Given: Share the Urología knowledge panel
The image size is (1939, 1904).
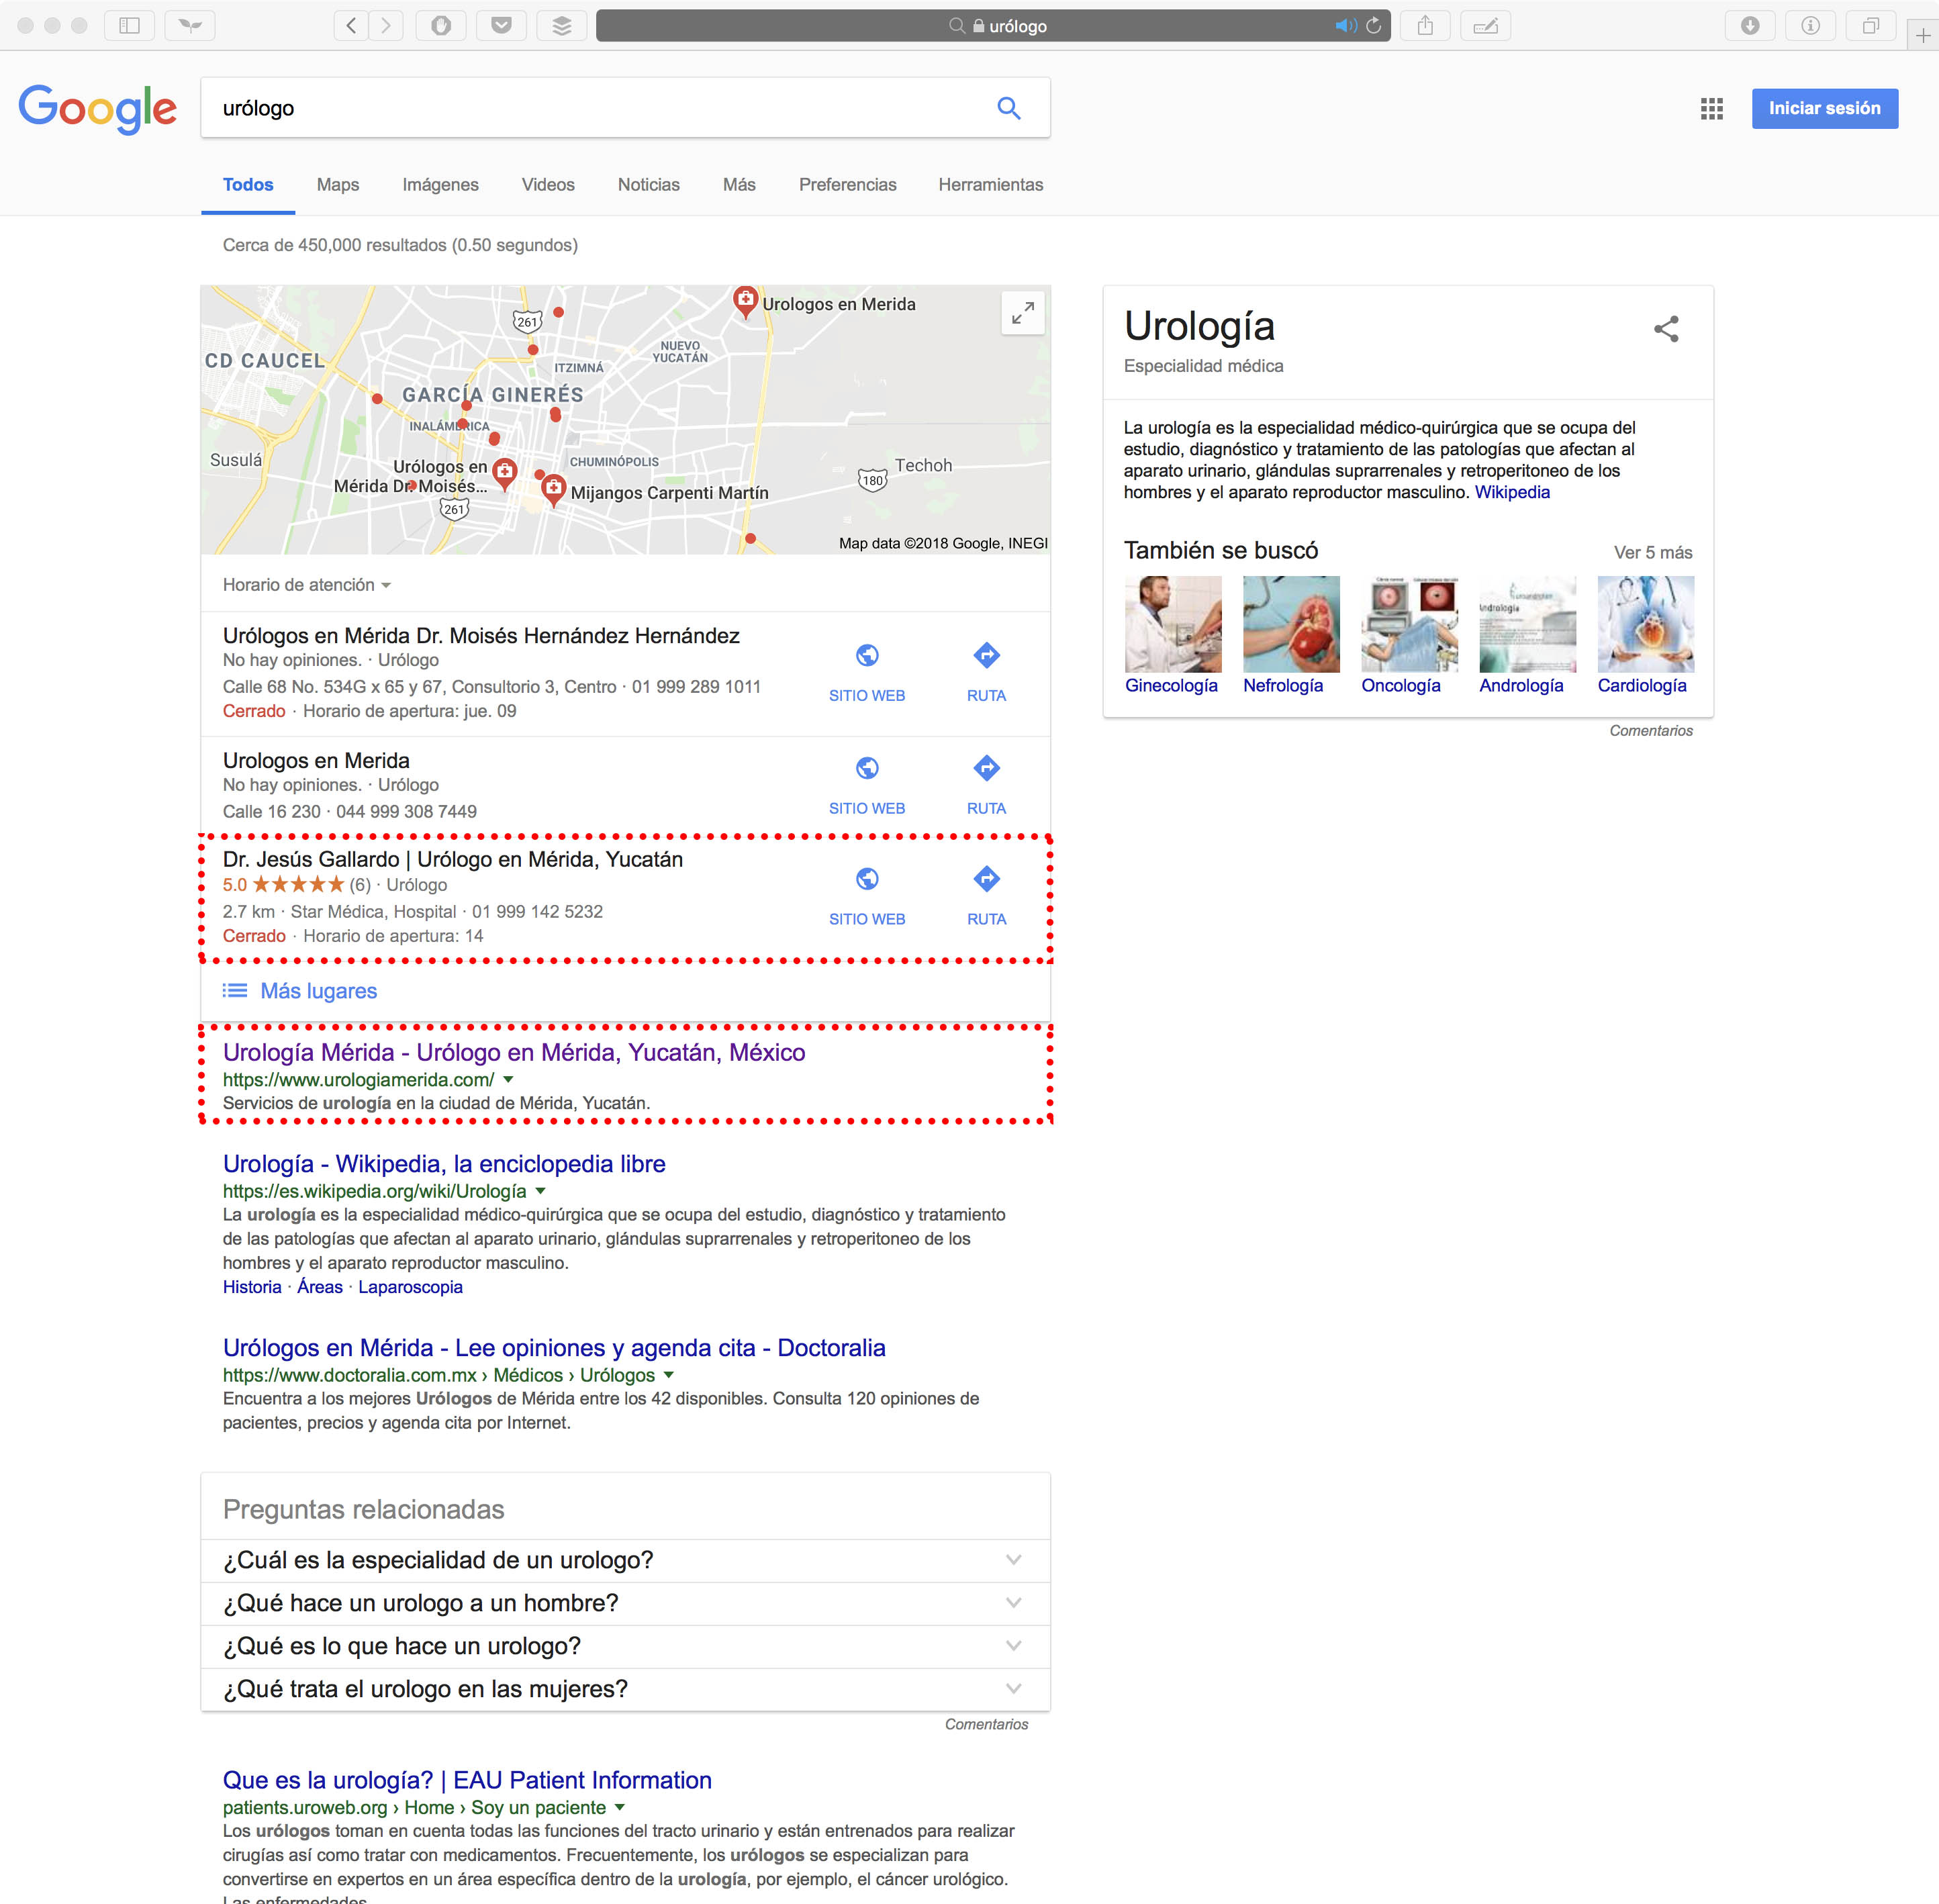Looking at the screenshot, I should [1666, 329].
